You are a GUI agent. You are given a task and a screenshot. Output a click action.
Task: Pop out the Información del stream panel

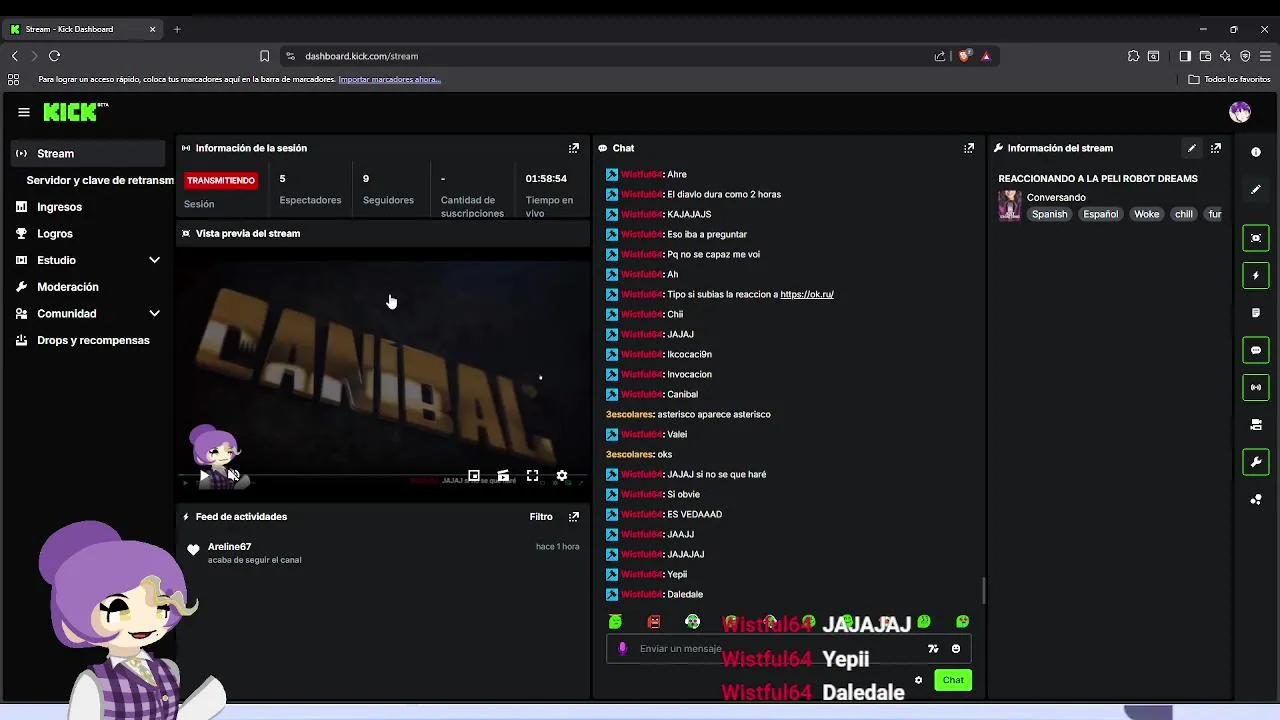click(x=1216, y=148)
